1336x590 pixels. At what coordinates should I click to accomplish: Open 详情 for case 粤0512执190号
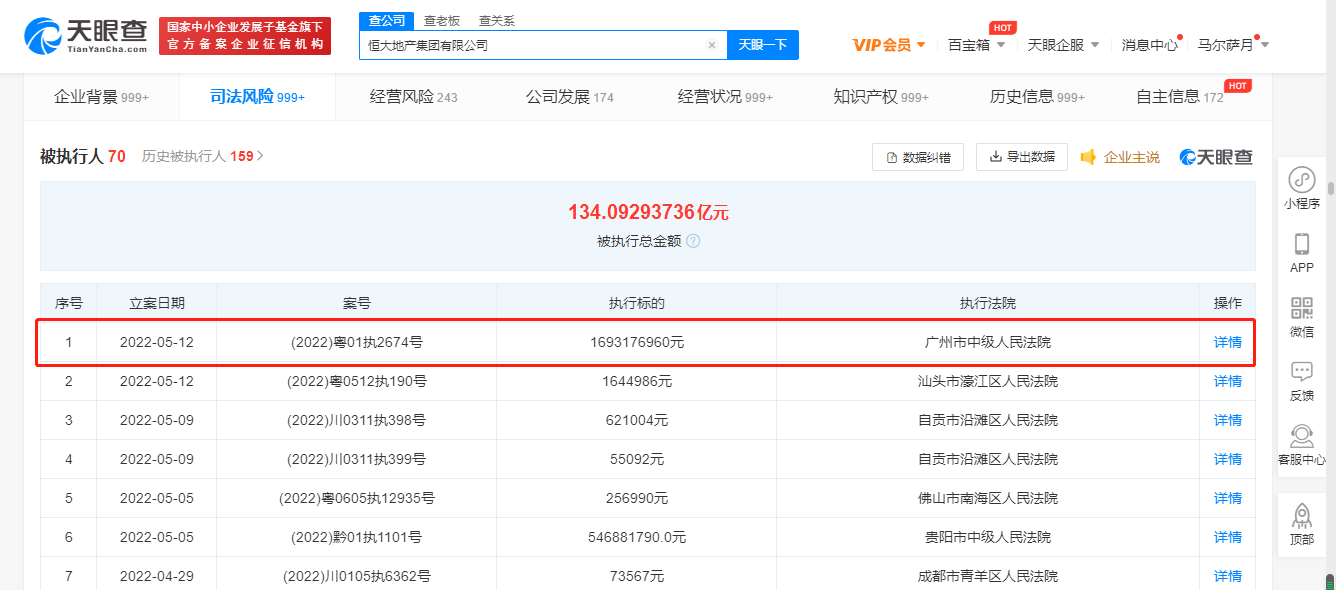click(1227, 381)
